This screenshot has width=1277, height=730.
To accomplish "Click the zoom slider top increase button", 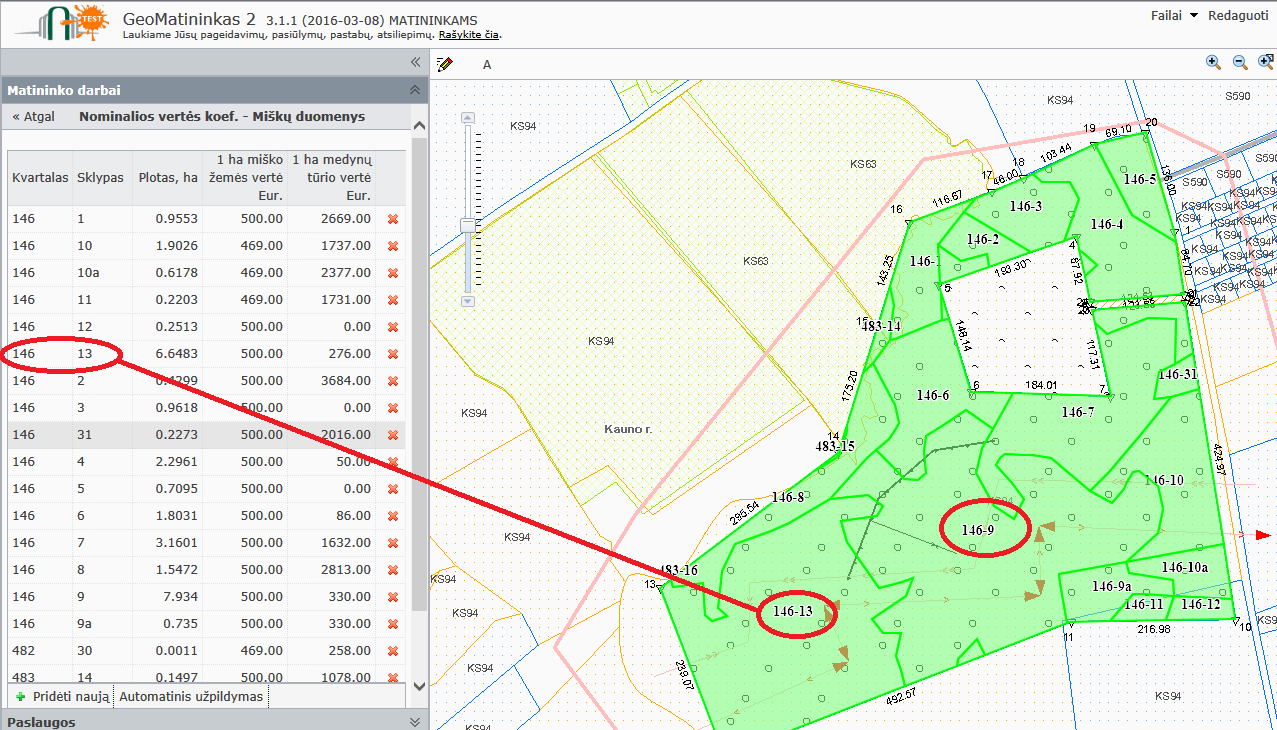I will point(467,118).
